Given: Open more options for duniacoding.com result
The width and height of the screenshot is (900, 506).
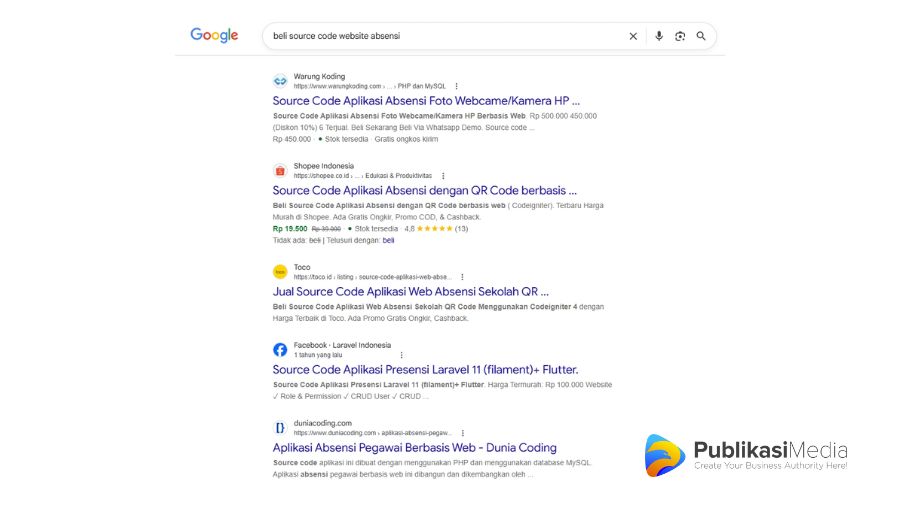Looking at the screenshot, I should [x=463, y=433].
